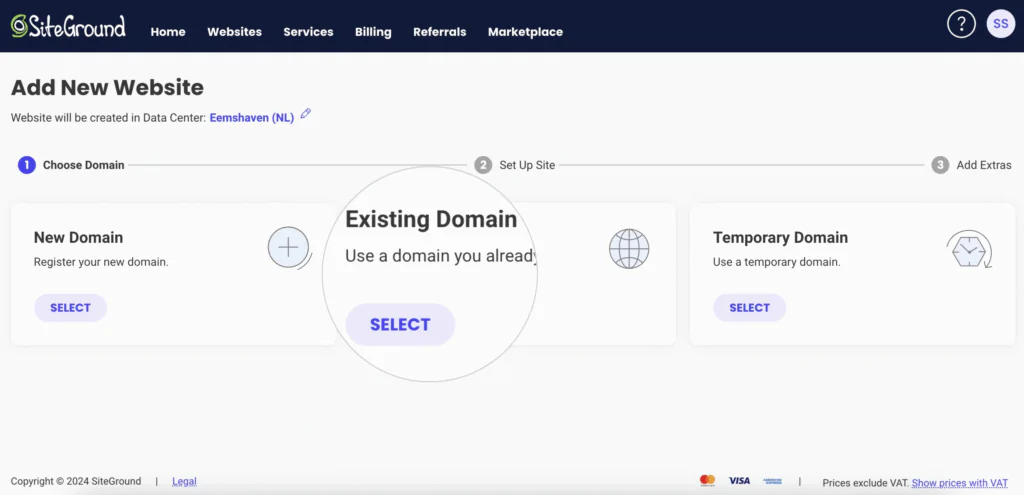This screenshot has width=1024, height=495.
Task: Click the SiteGround logo
Action: pyautogui.click(x=68, y=27)
